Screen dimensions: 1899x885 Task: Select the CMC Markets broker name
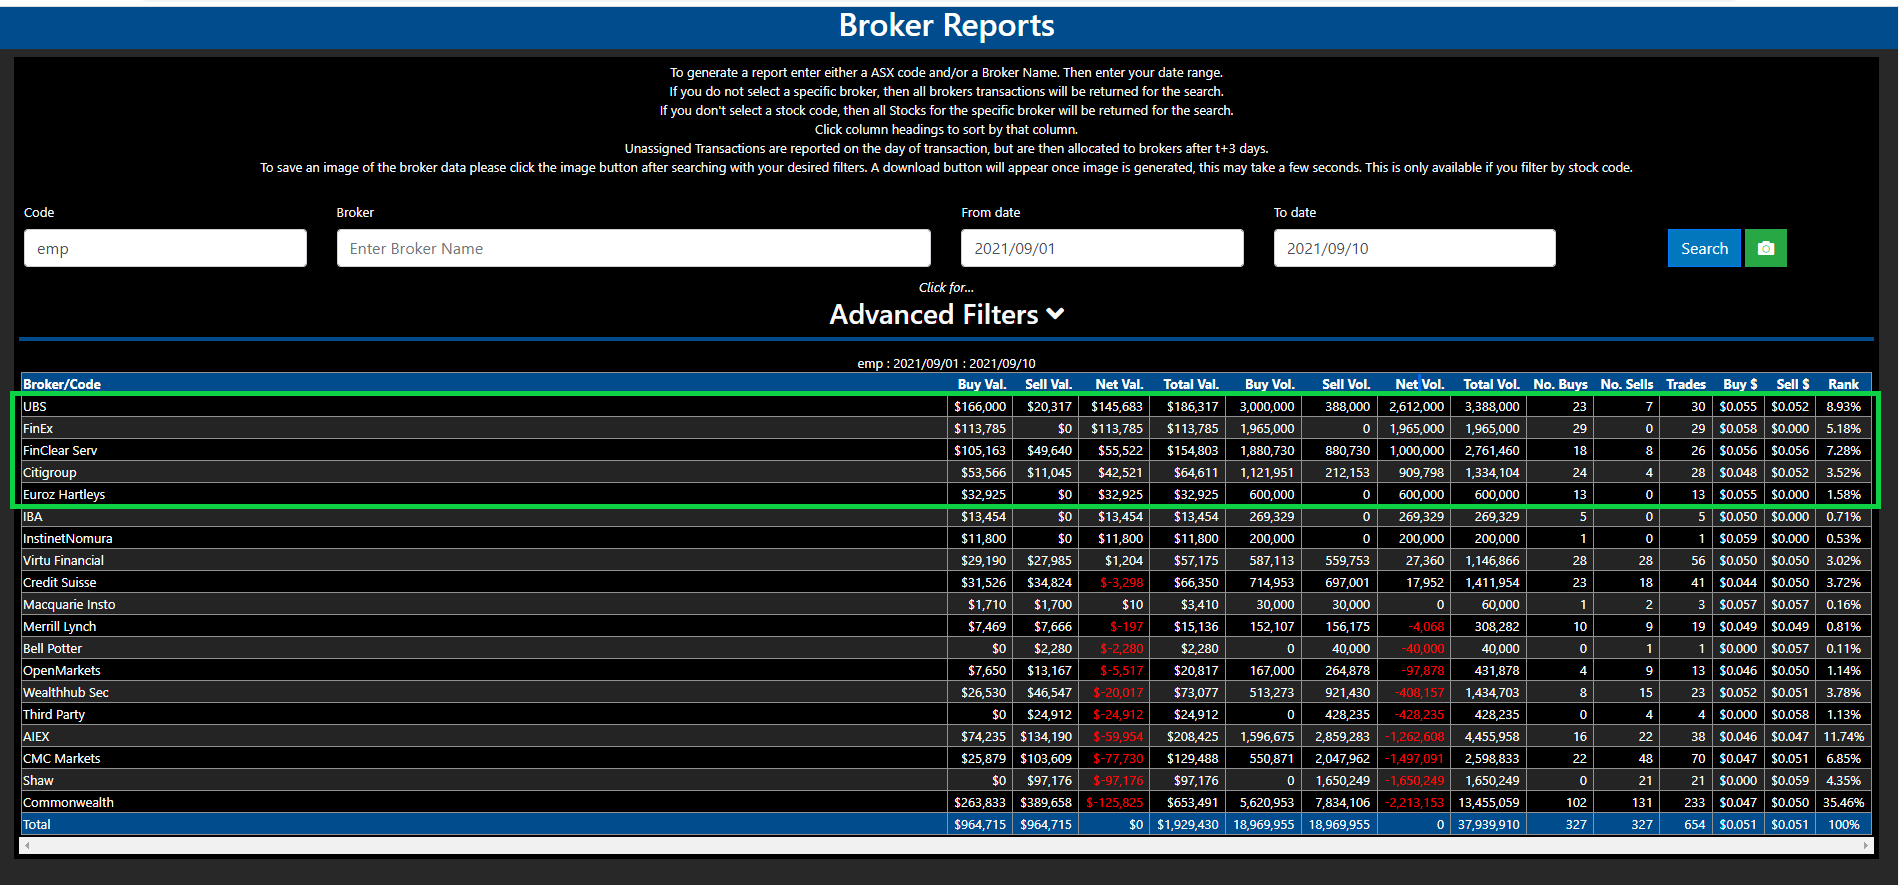click(62, 758)
